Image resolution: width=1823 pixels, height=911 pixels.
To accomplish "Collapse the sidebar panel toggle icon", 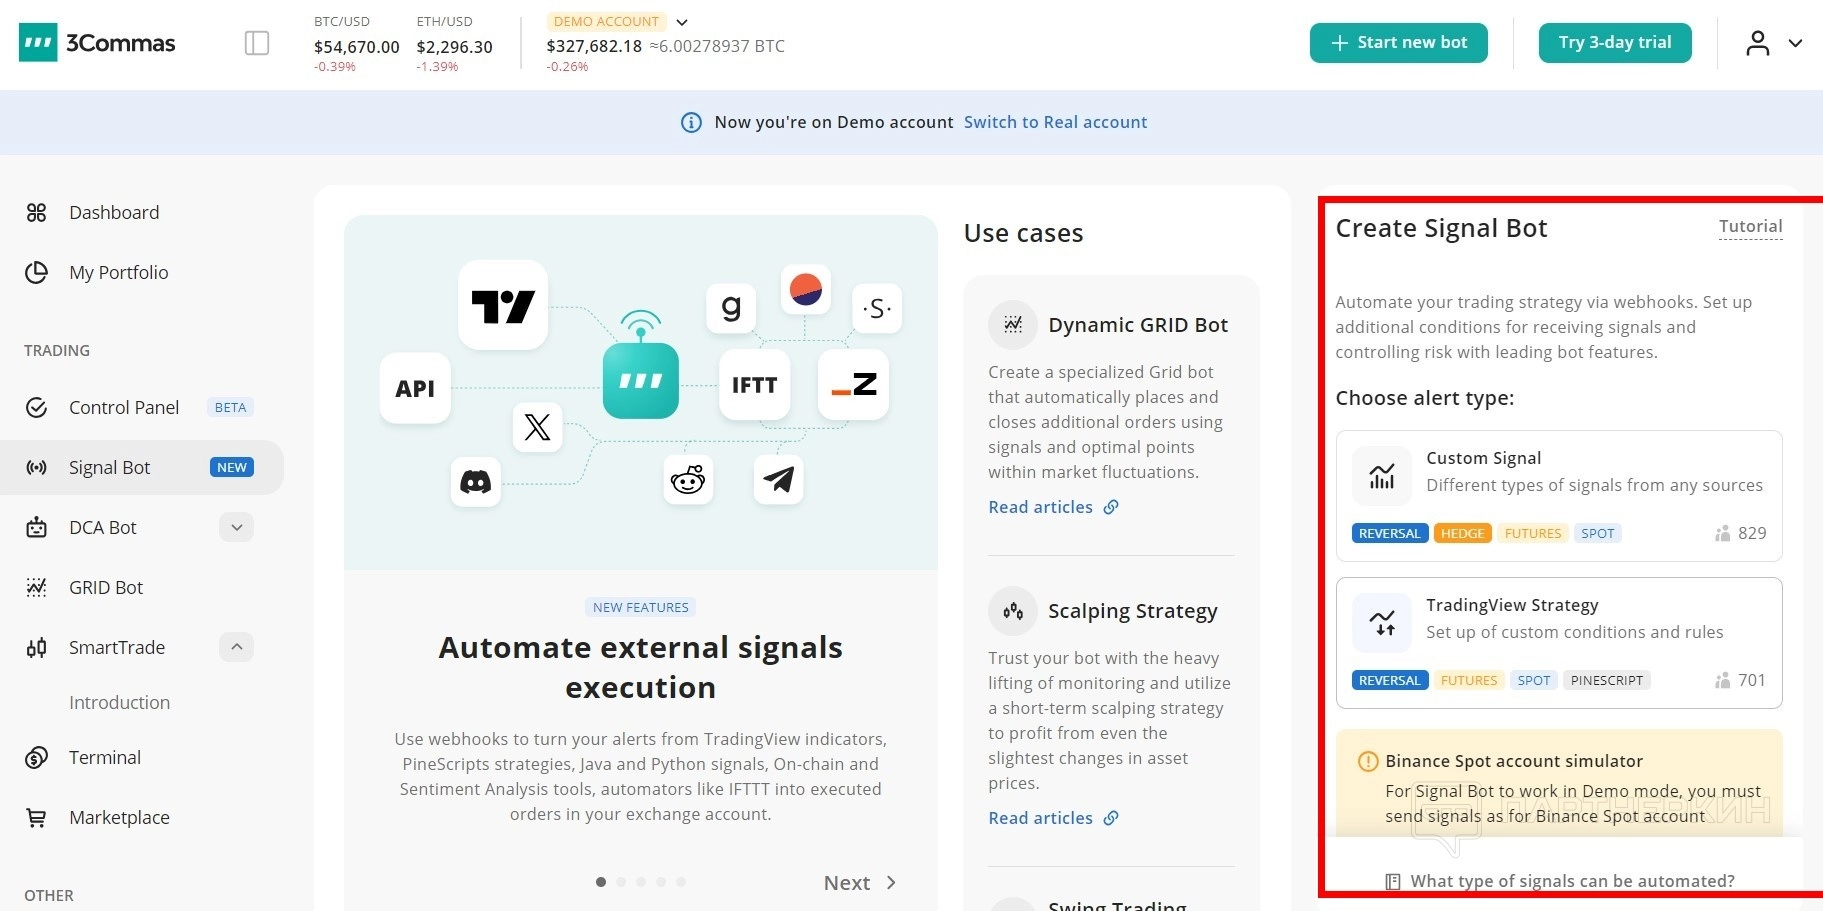I will 257,43.
